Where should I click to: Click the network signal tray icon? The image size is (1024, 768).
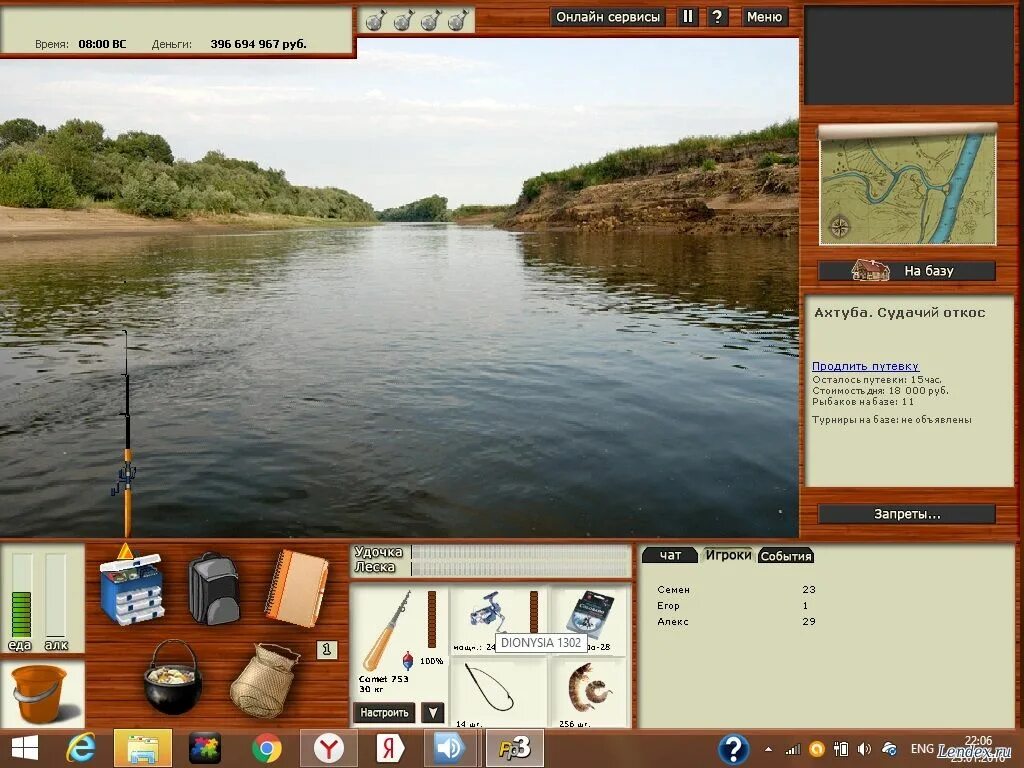pyautogui.click(x=793, y=749)
